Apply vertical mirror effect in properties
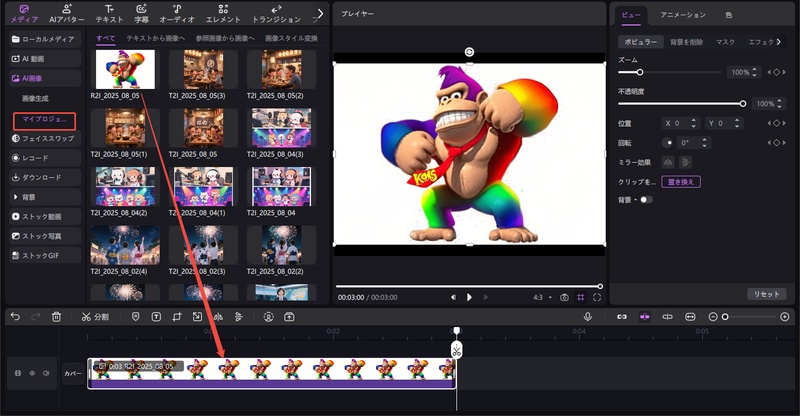The height and width of the screenshot is (416, 800). click(x=685, y=162)
